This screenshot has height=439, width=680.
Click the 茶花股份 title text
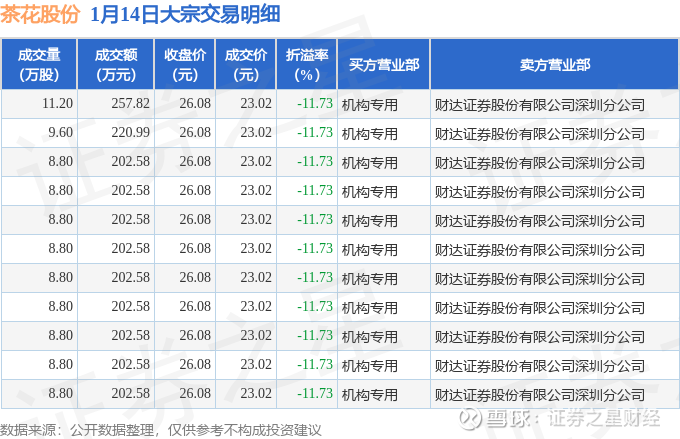pyautogui.click(x=40, y=14)
